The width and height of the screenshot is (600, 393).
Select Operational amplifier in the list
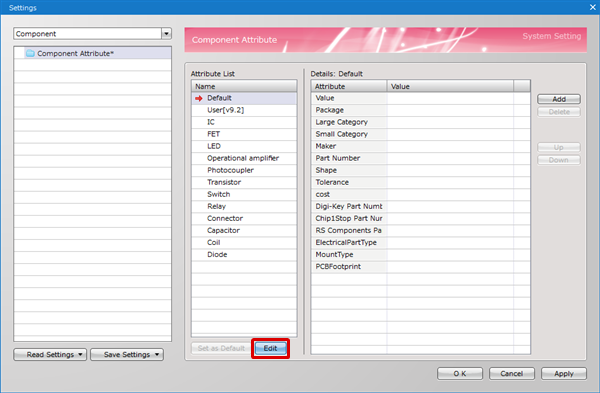click(x=244, y=158)
